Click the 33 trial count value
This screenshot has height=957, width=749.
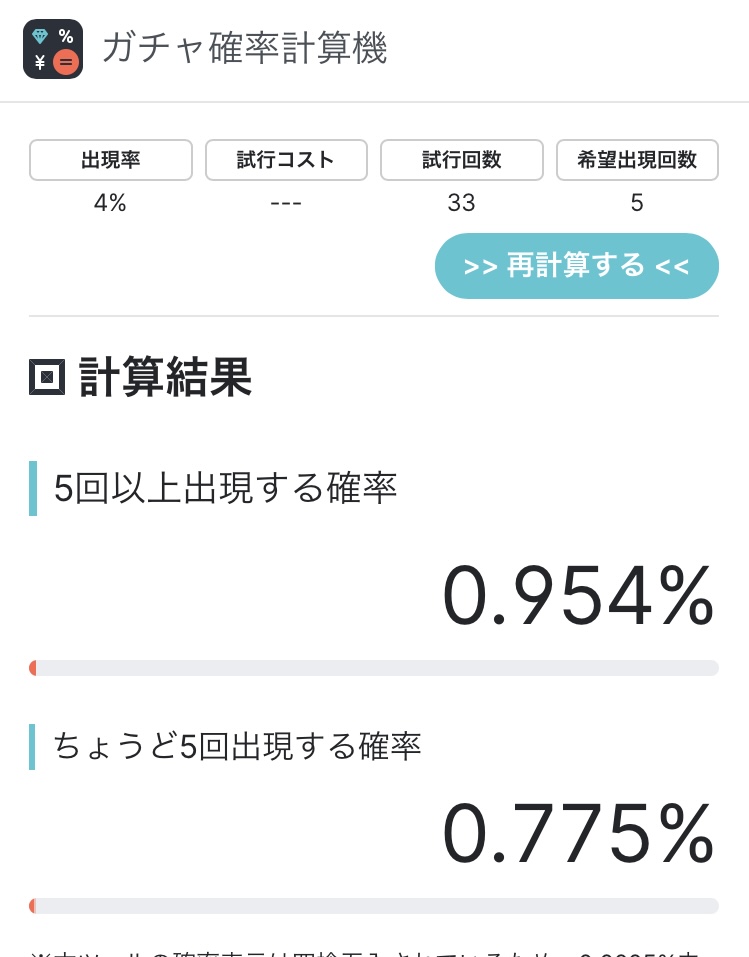pos(462,203)
